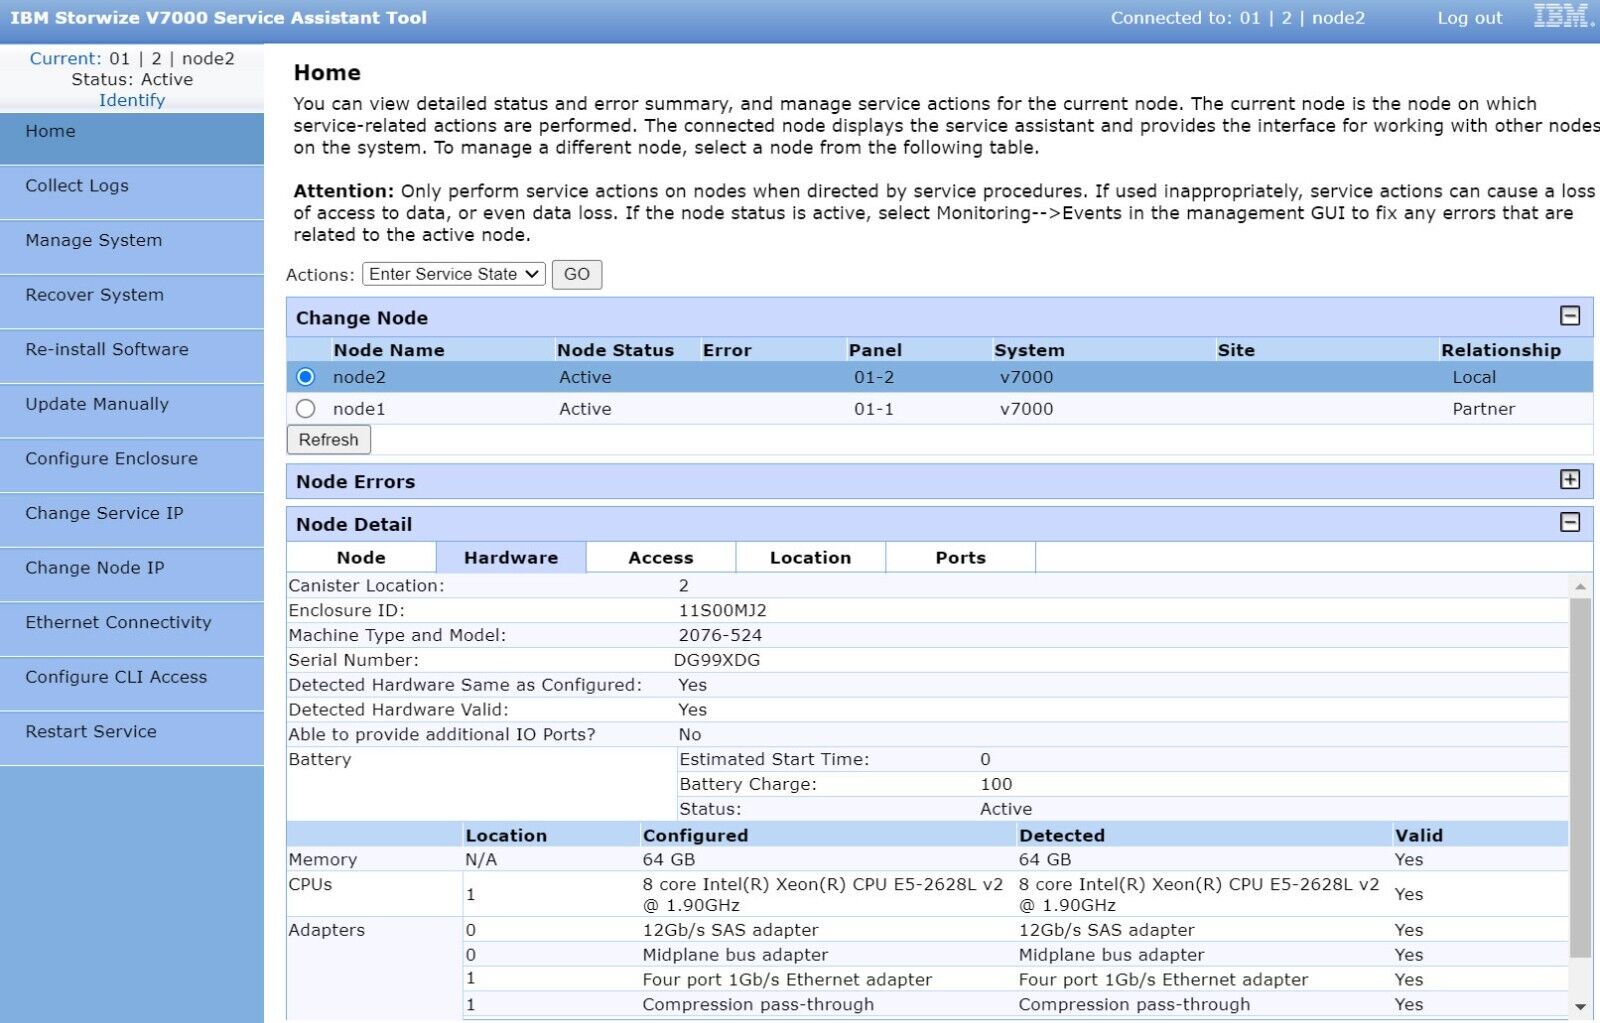Click Connected to node2 header text
This screenshot has height=1023, width=1600.
1237,17
